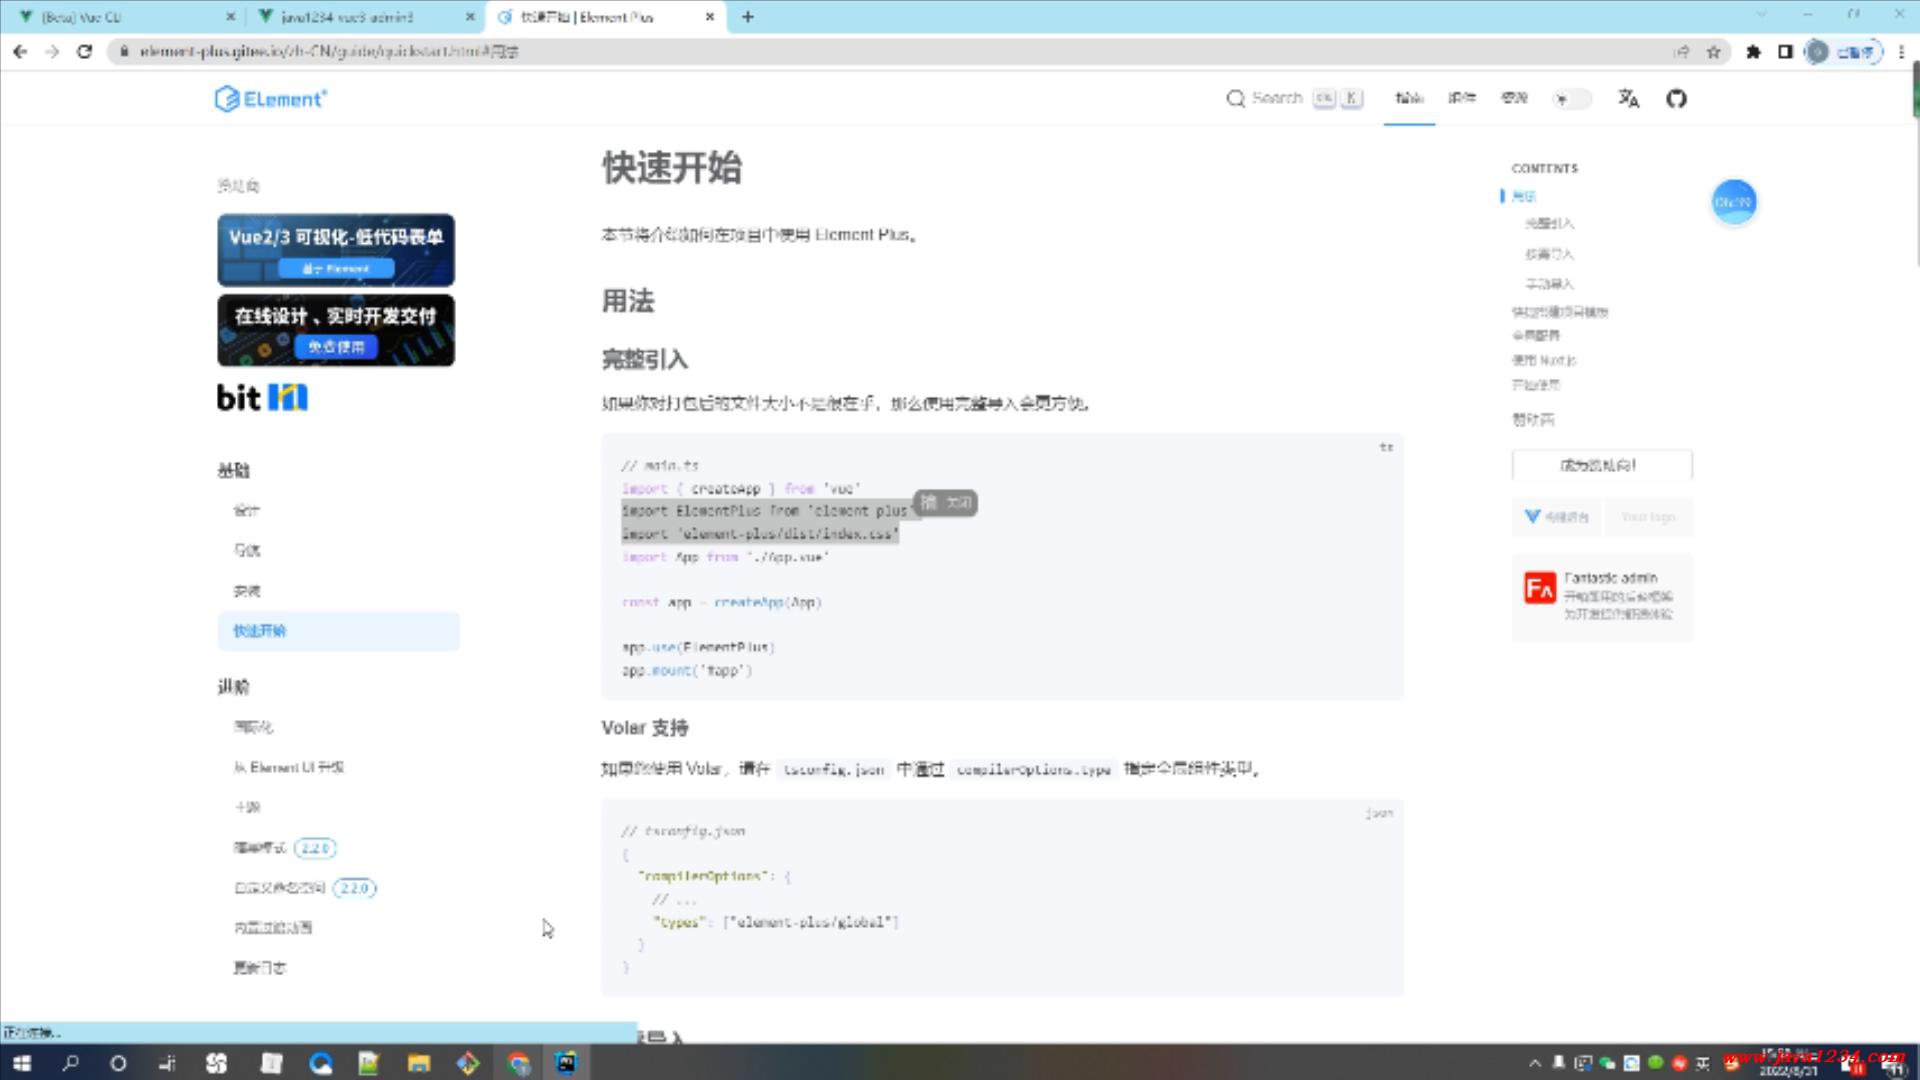This screenshot has width=1920, height=1080.
Task: Switch to the JetBrains IDE in taskbar
Action: coord(566,1063)
